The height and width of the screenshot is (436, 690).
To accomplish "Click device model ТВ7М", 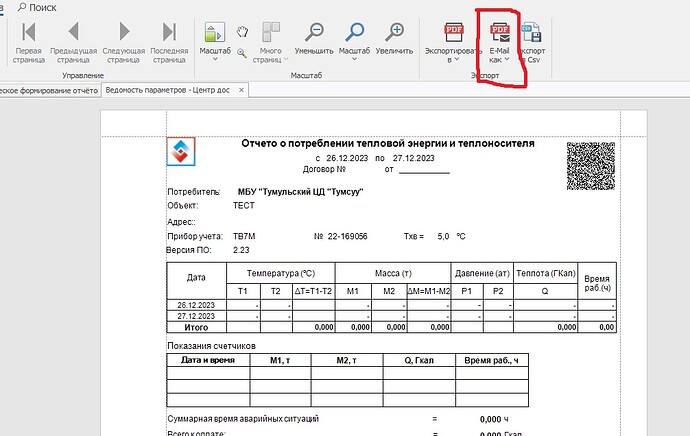I will [244, 236].
